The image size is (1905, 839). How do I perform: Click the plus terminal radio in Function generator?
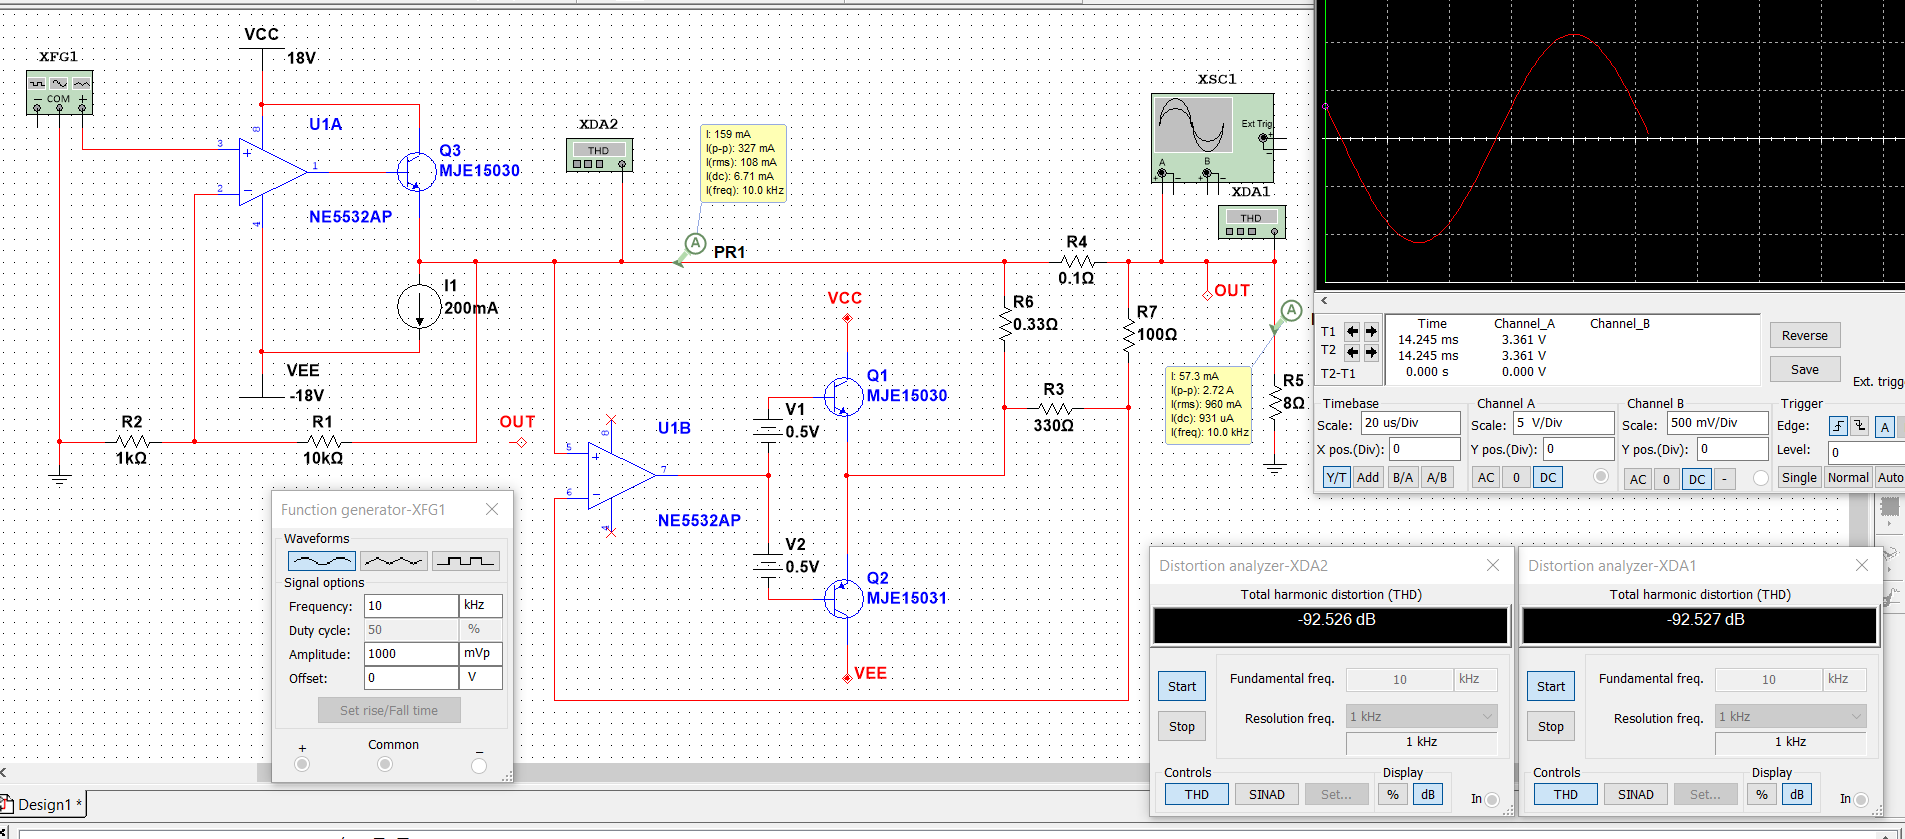(x=302, y=765)
